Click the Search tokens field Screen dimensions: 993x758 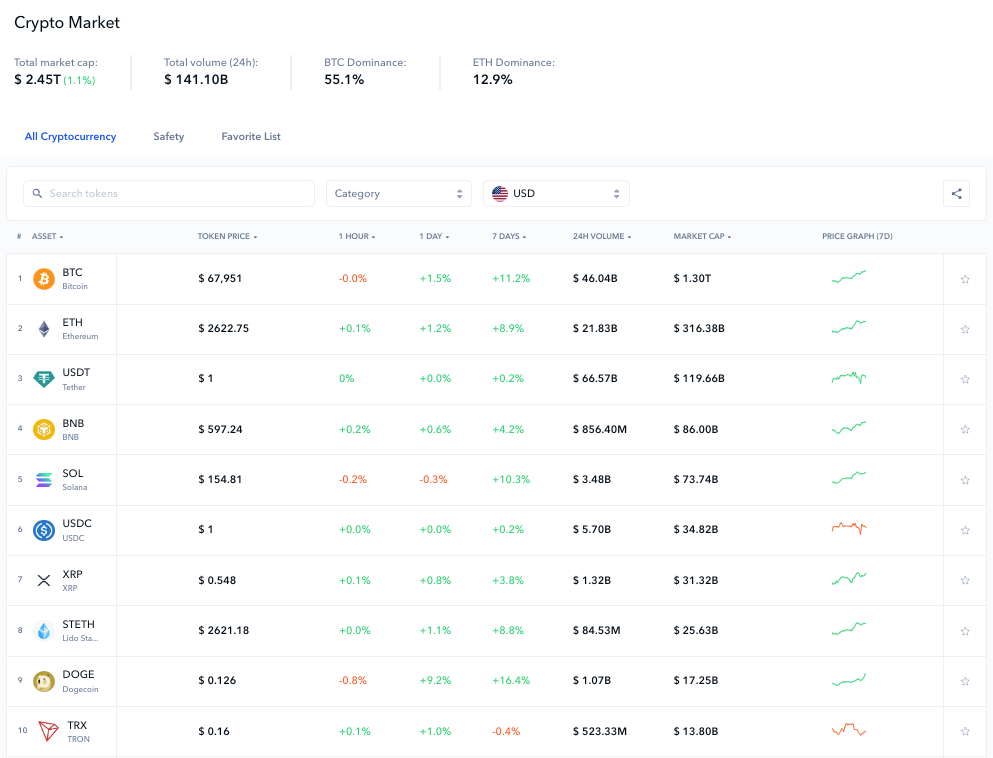(x=169, y=194)
